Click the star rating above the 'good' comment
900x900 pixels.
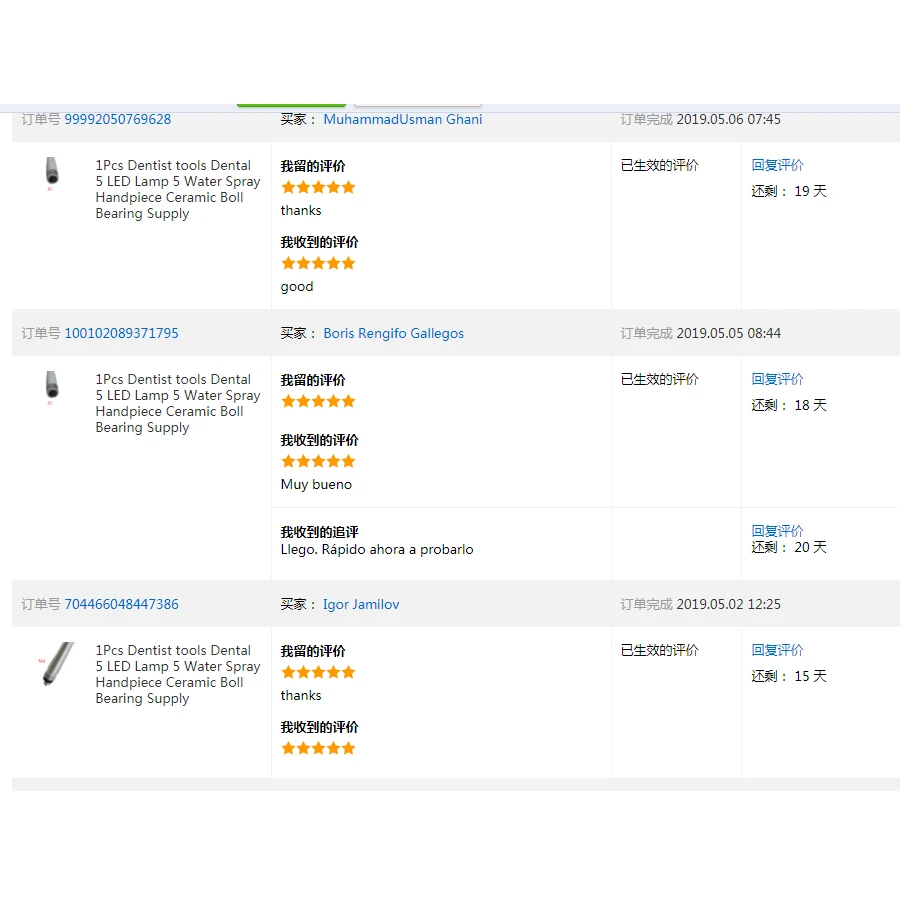(x=318, y=263)
